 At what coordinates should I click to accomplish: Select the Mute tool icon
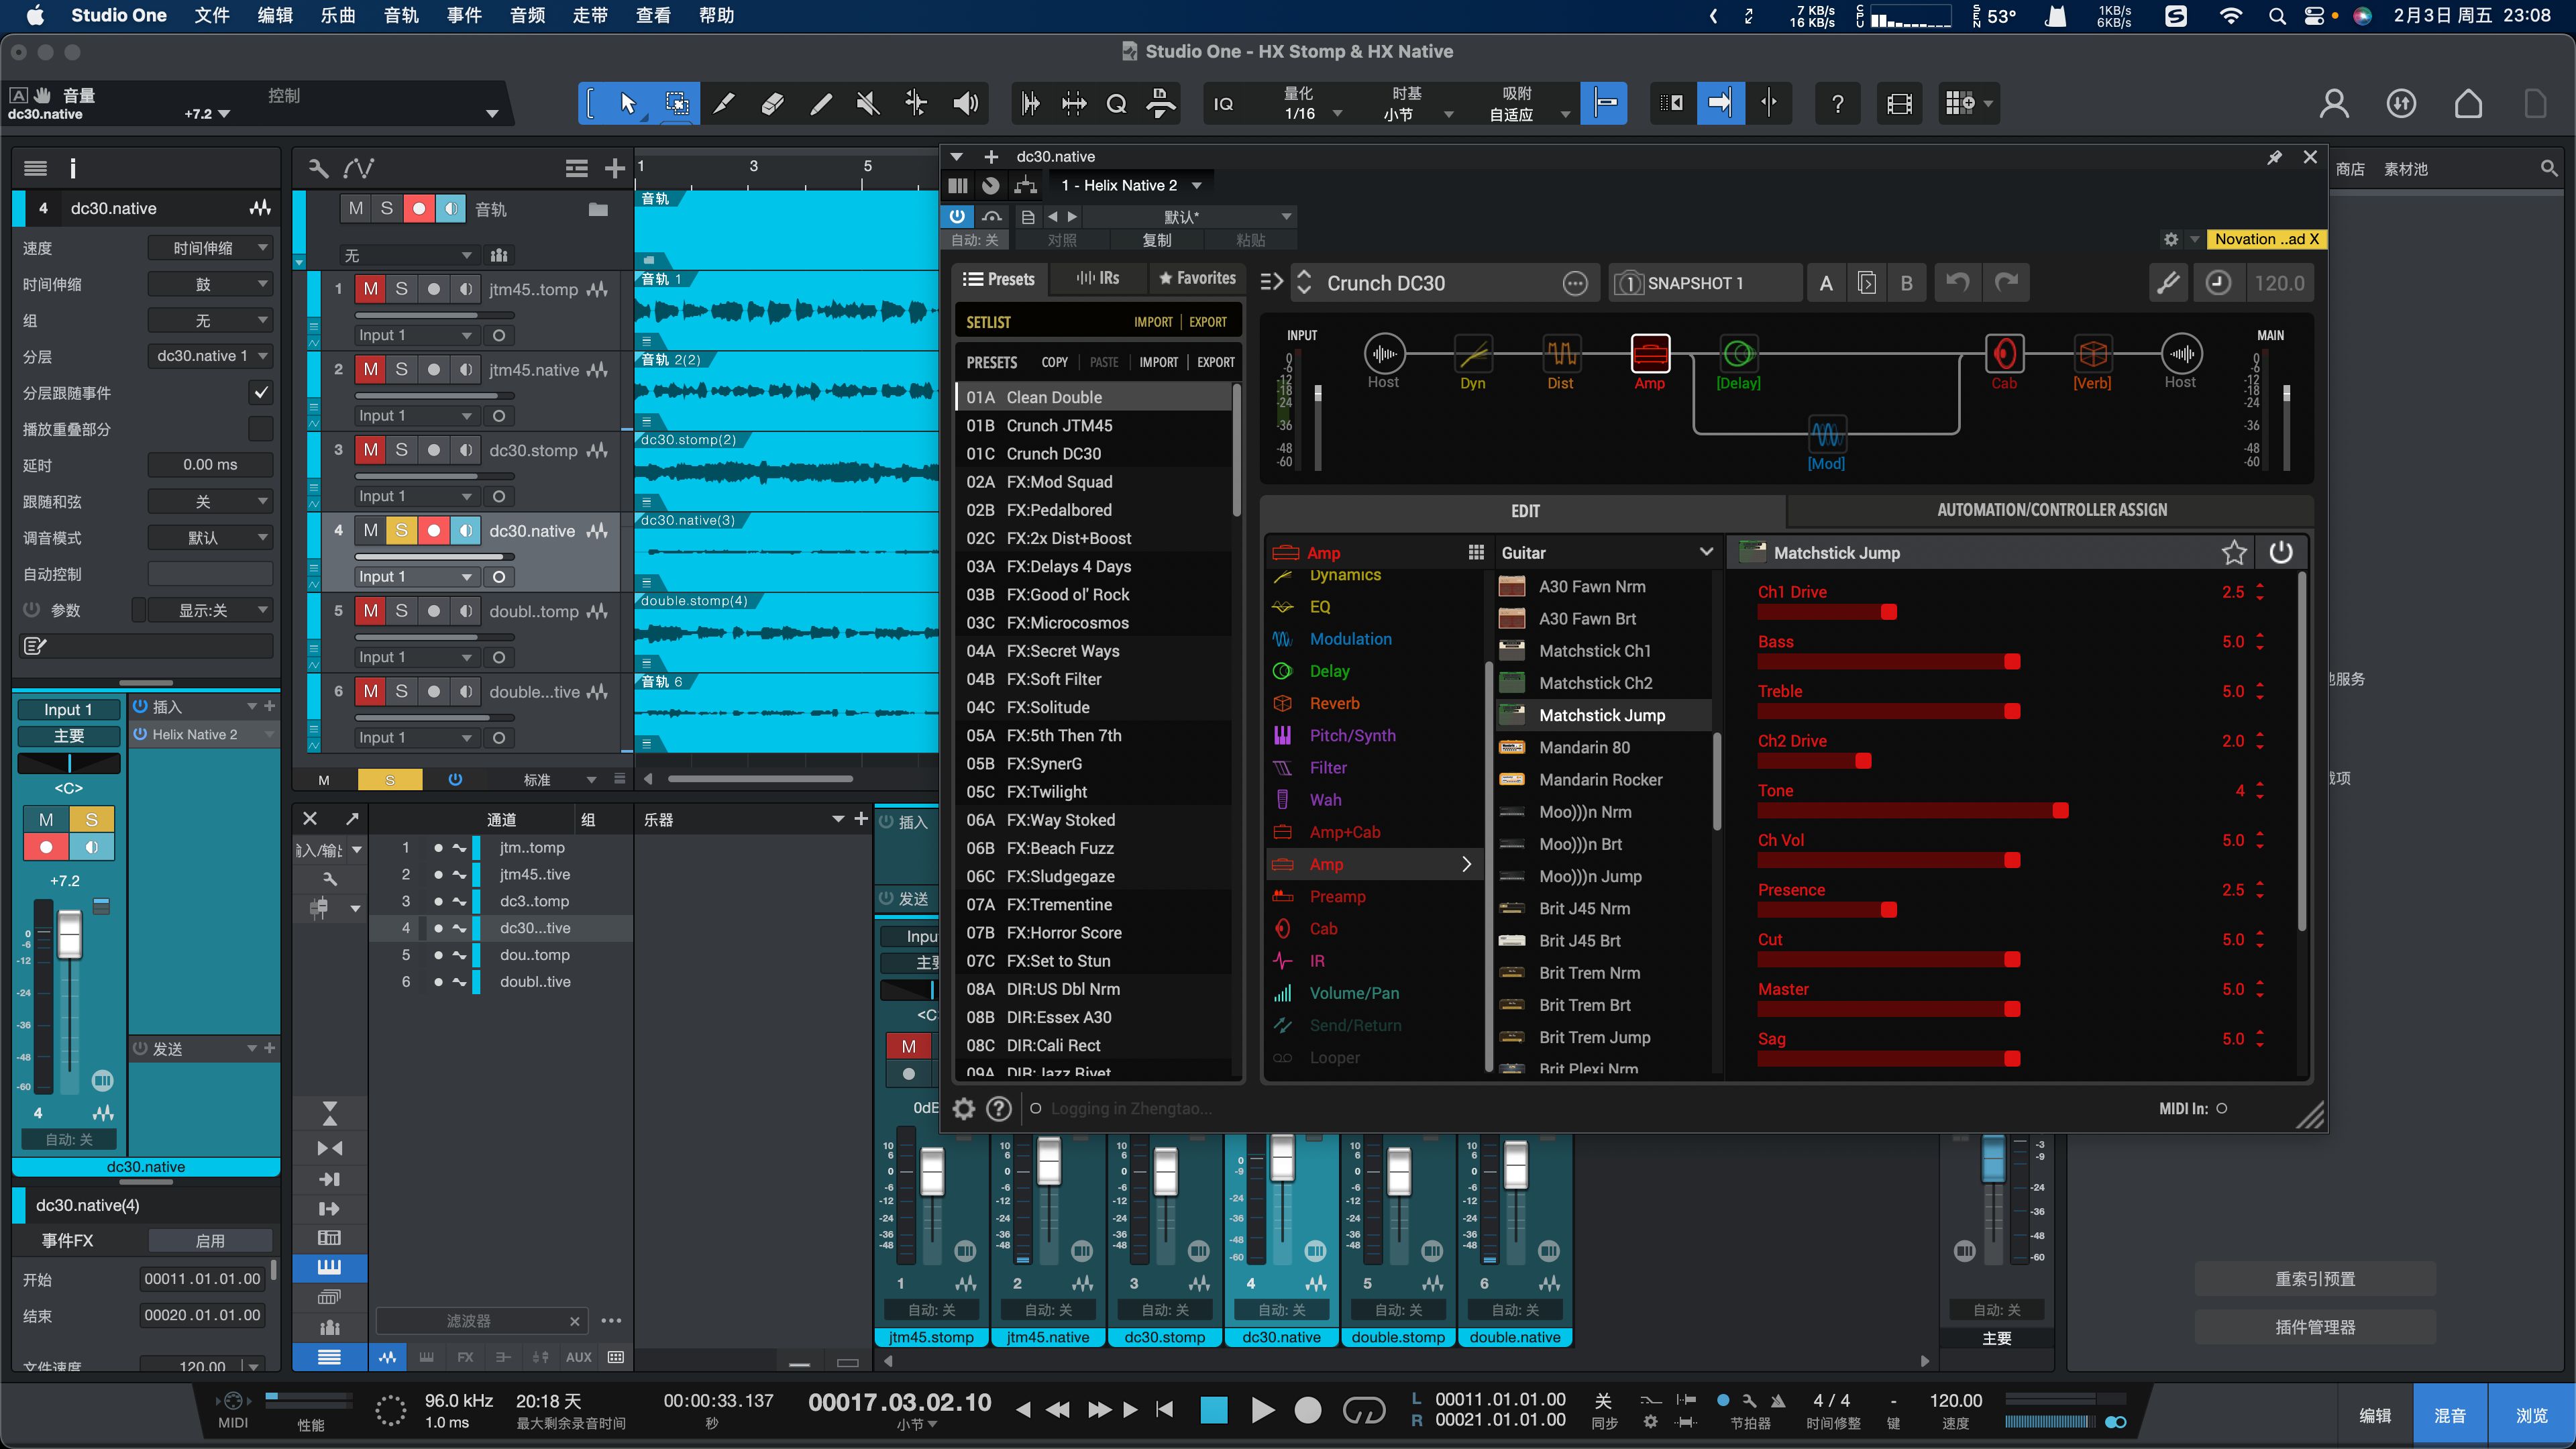click(868, 103)
